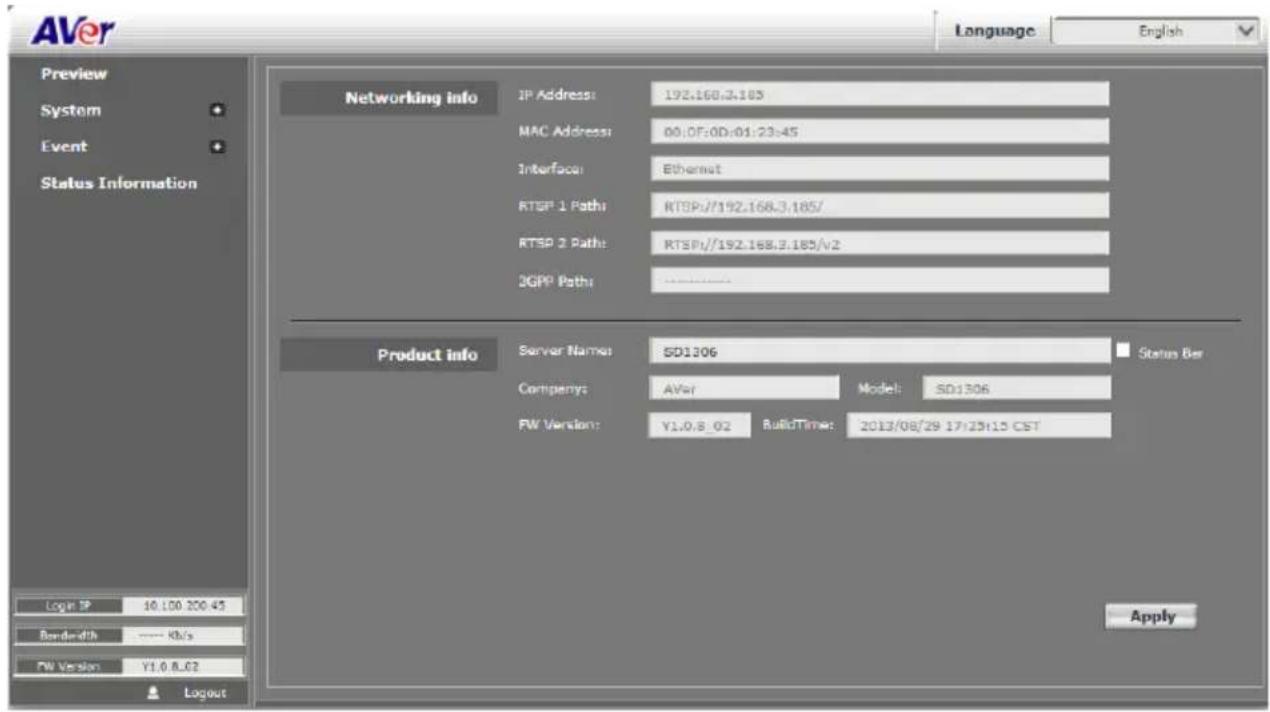This screenshot has width=1270, height=712.
Task: Open the Event menu item
Action: tap(63, 147)
